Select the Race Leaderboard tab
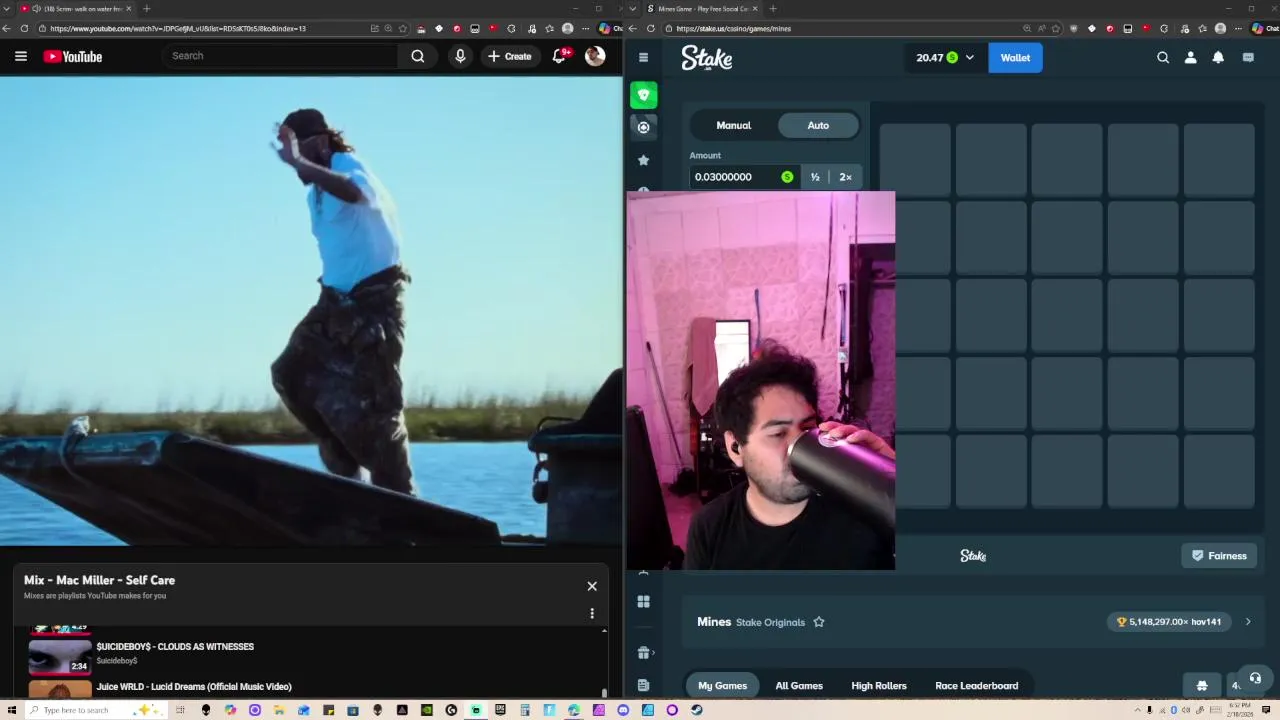Viewport: 1280px width, 720px height. (x=977, y=686)
